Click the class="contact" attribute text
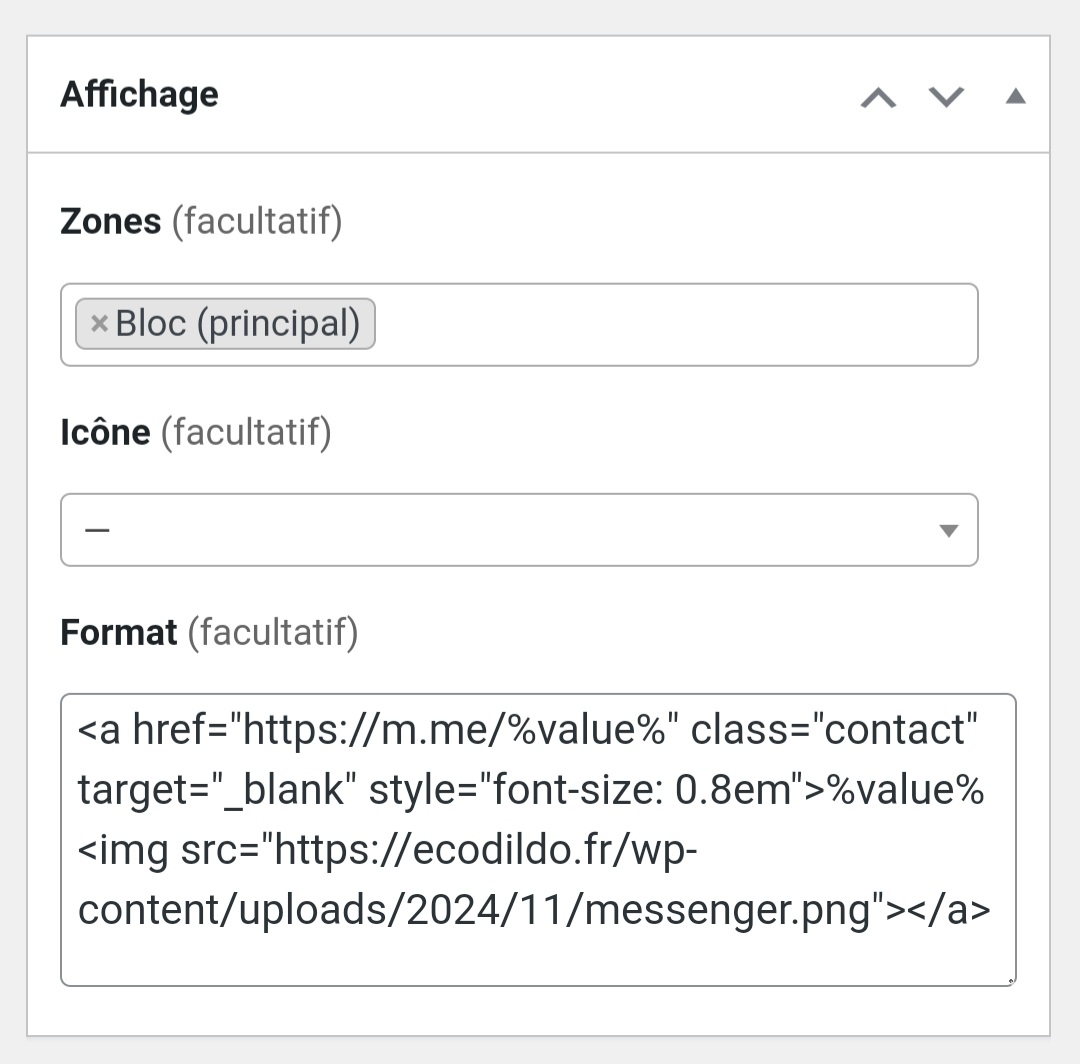Image resolution: width=1080 pixels, height=1064 pixels. (x=834, y=730)
